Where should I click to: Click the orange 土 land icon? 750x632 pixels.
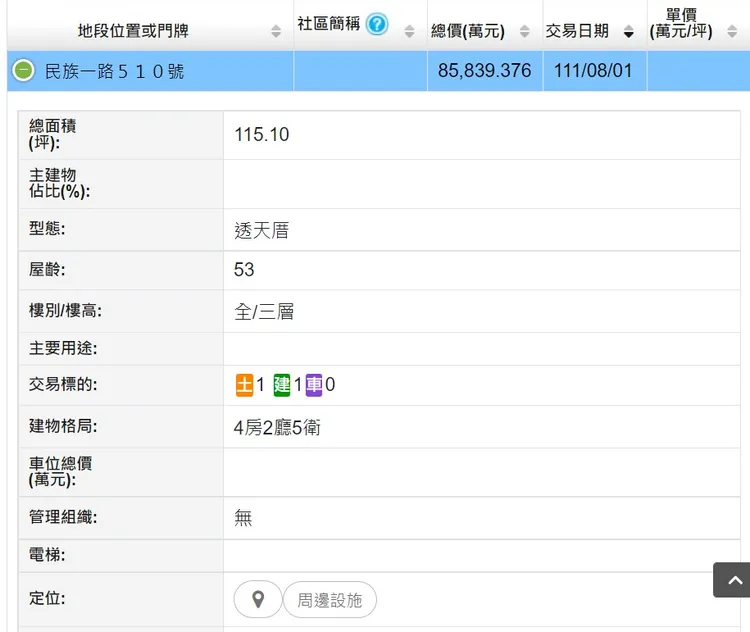(x=244, y=385)
